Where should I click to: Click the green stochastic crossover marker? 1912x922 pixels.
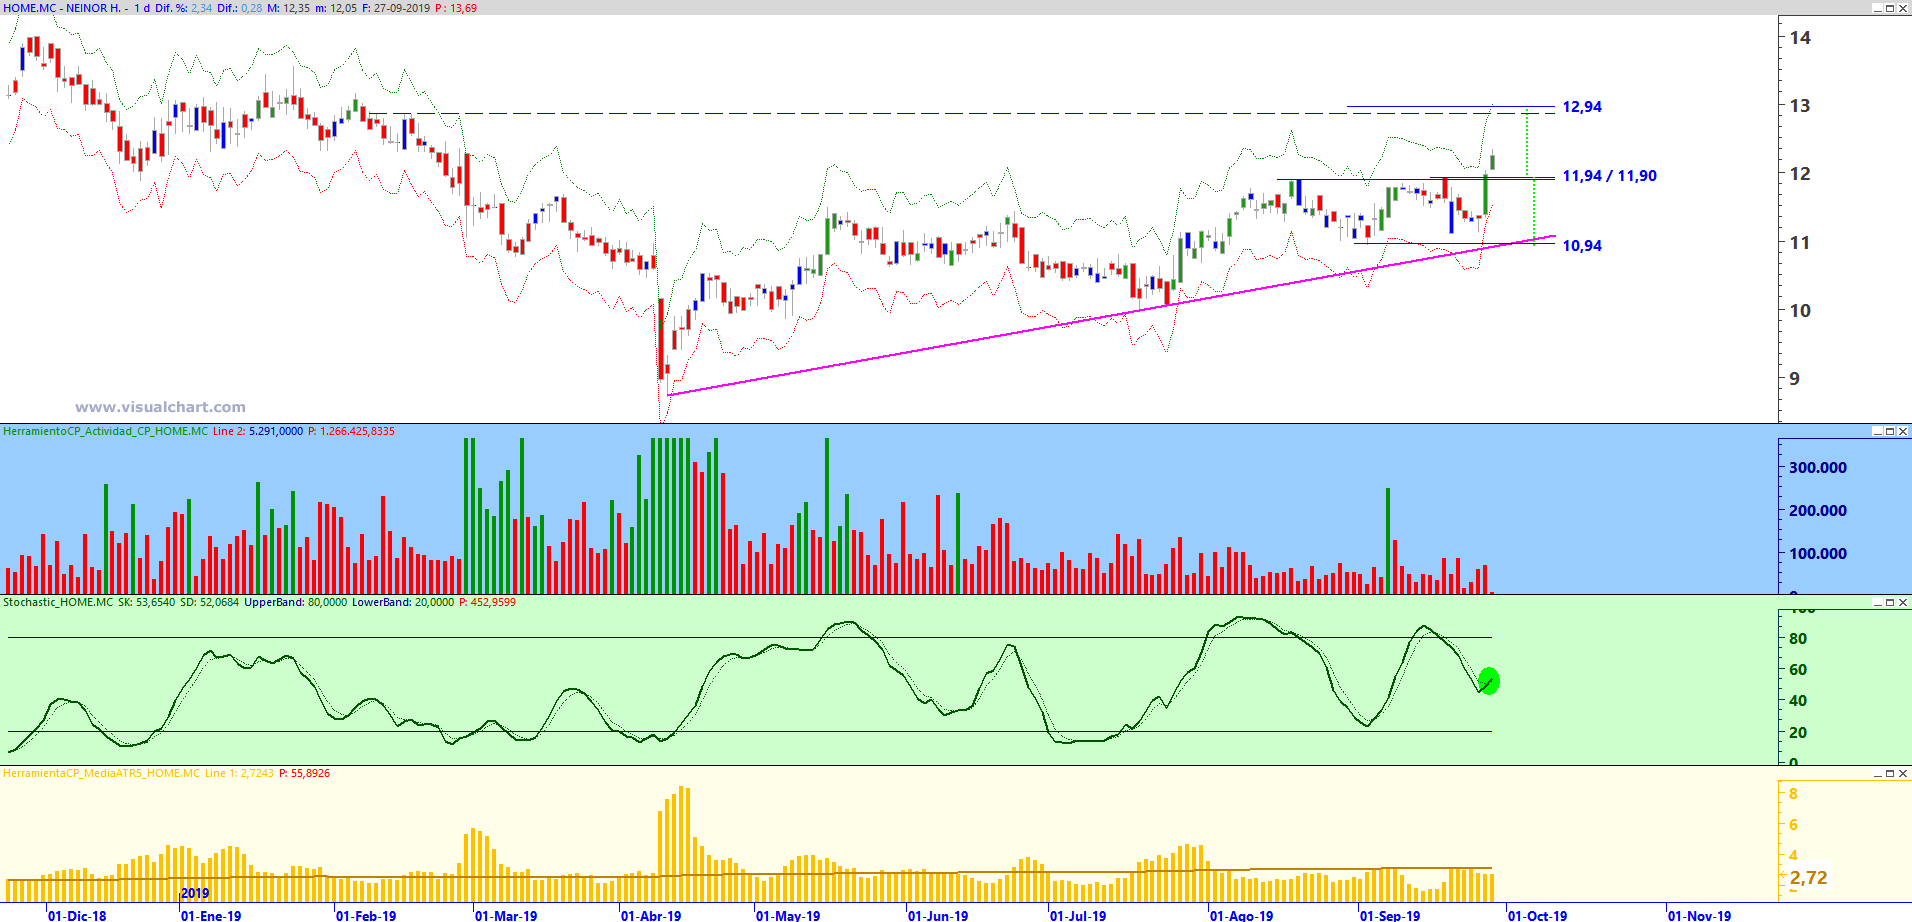1489,681
